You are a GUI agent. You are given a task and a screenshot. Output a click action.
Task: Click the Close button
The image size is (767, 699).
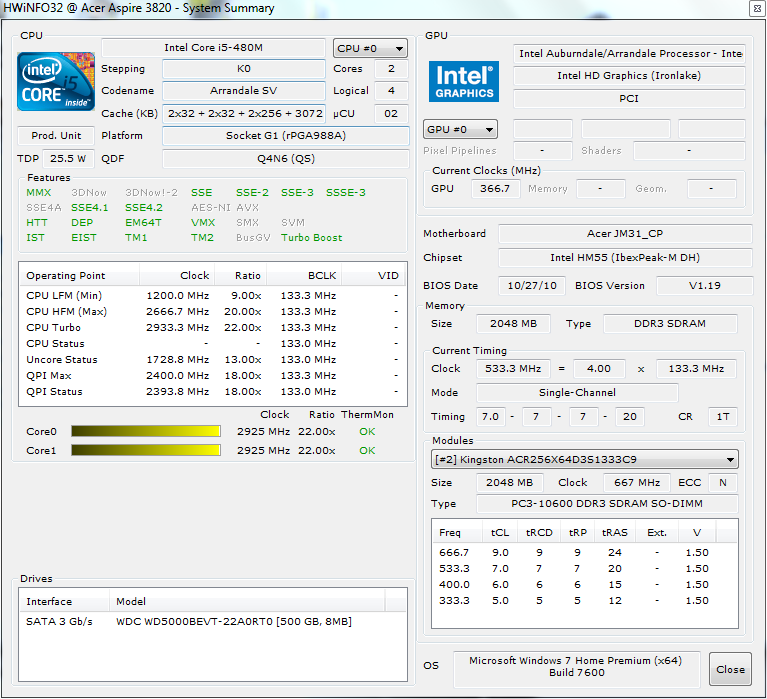[x=730, y=669]
